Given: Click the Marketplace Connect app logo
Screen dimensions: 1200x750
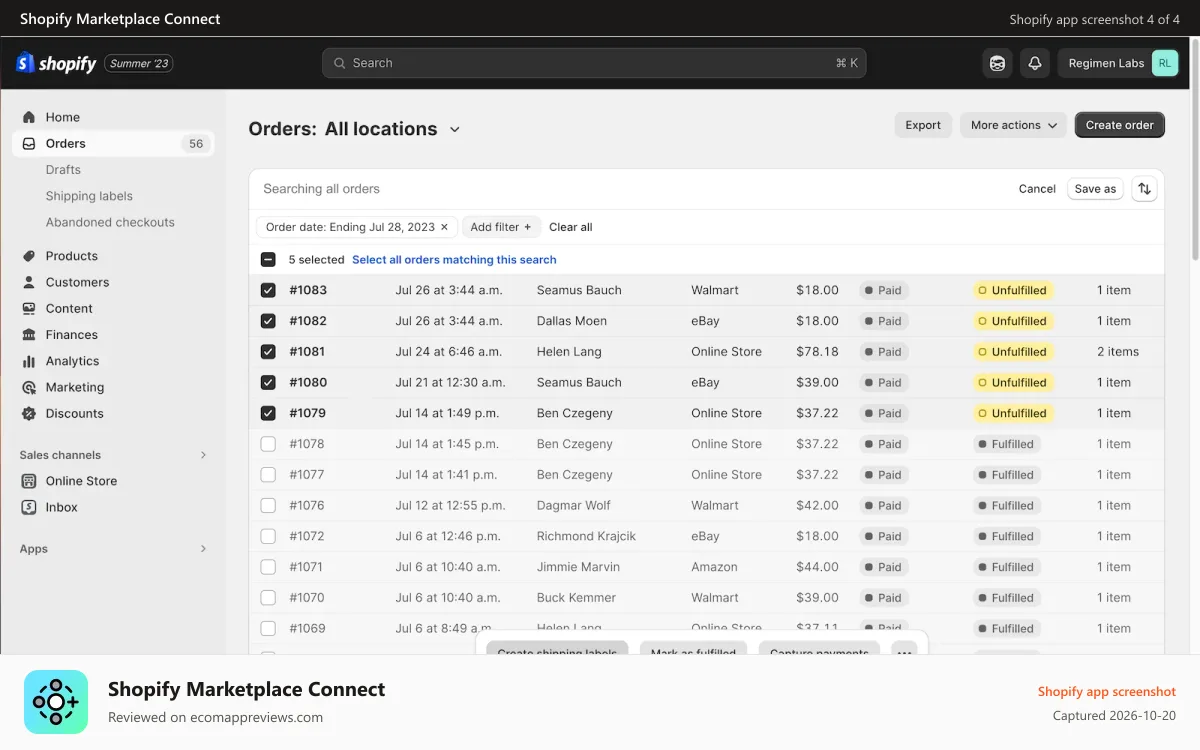Looking at the screenshot, I should click(56, 702).
